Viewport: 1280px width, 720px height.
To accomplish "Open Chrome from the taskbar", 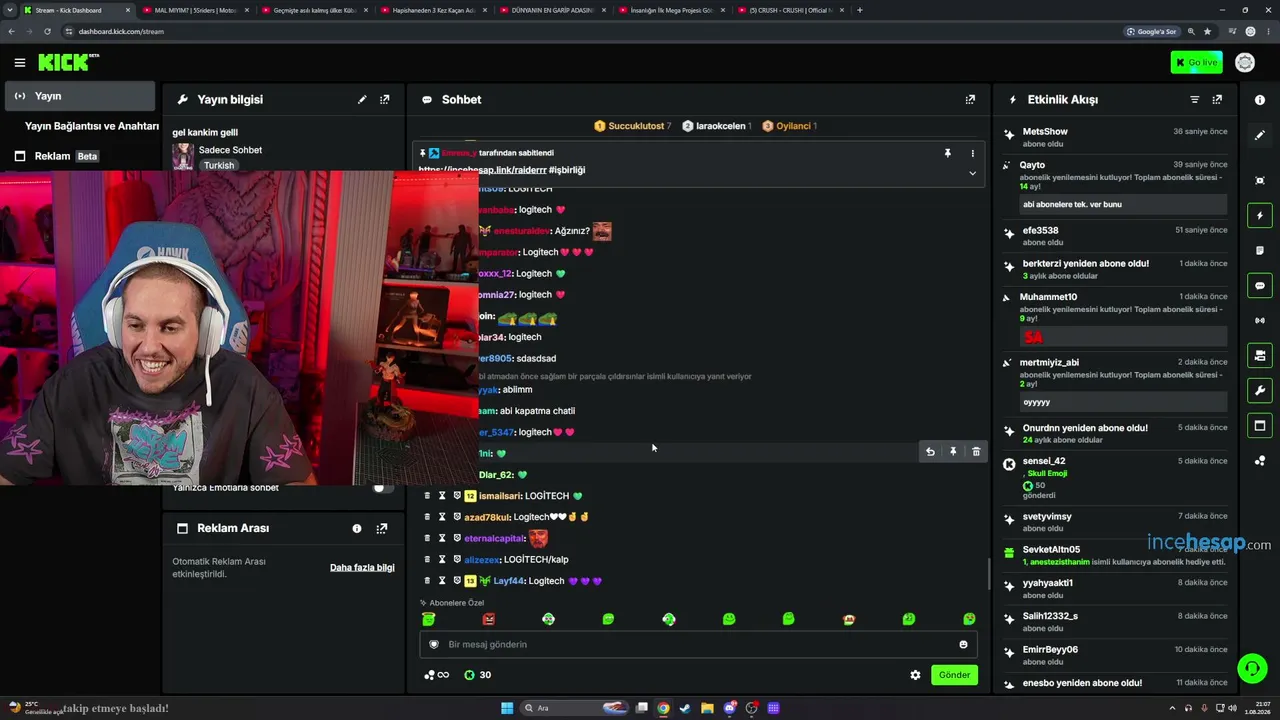I will [x=663, y=708].
